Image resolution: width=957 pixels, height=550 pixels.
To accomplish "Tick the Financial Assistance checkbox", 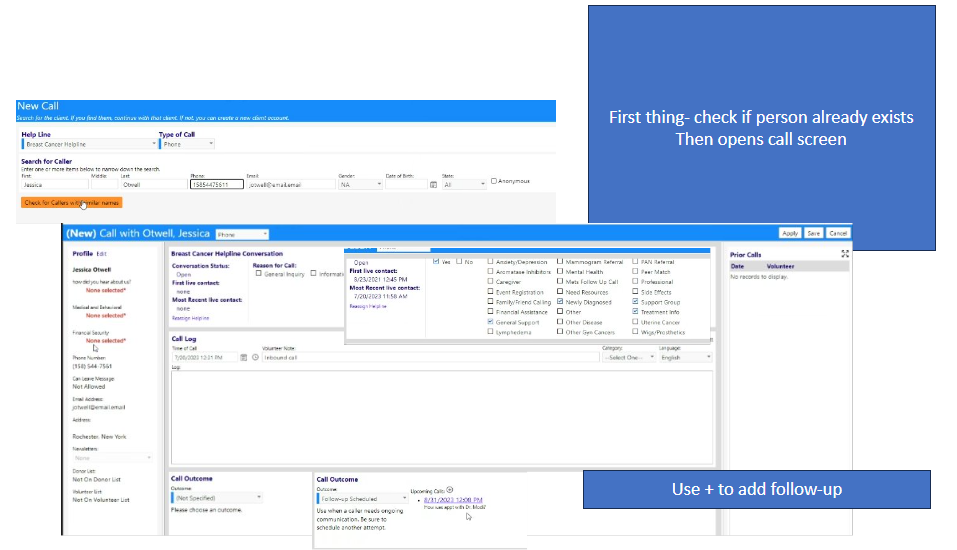I will tap(490, 311).
